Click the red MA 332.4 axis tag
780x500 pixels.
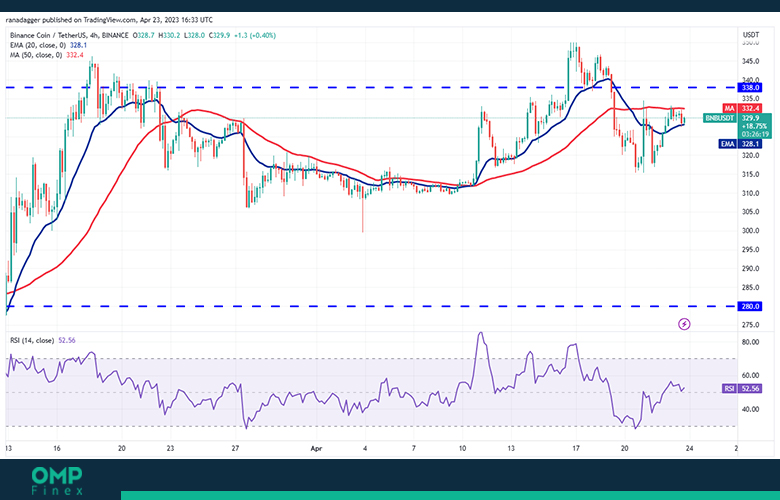pyautogui.click(x=741, y=108)
